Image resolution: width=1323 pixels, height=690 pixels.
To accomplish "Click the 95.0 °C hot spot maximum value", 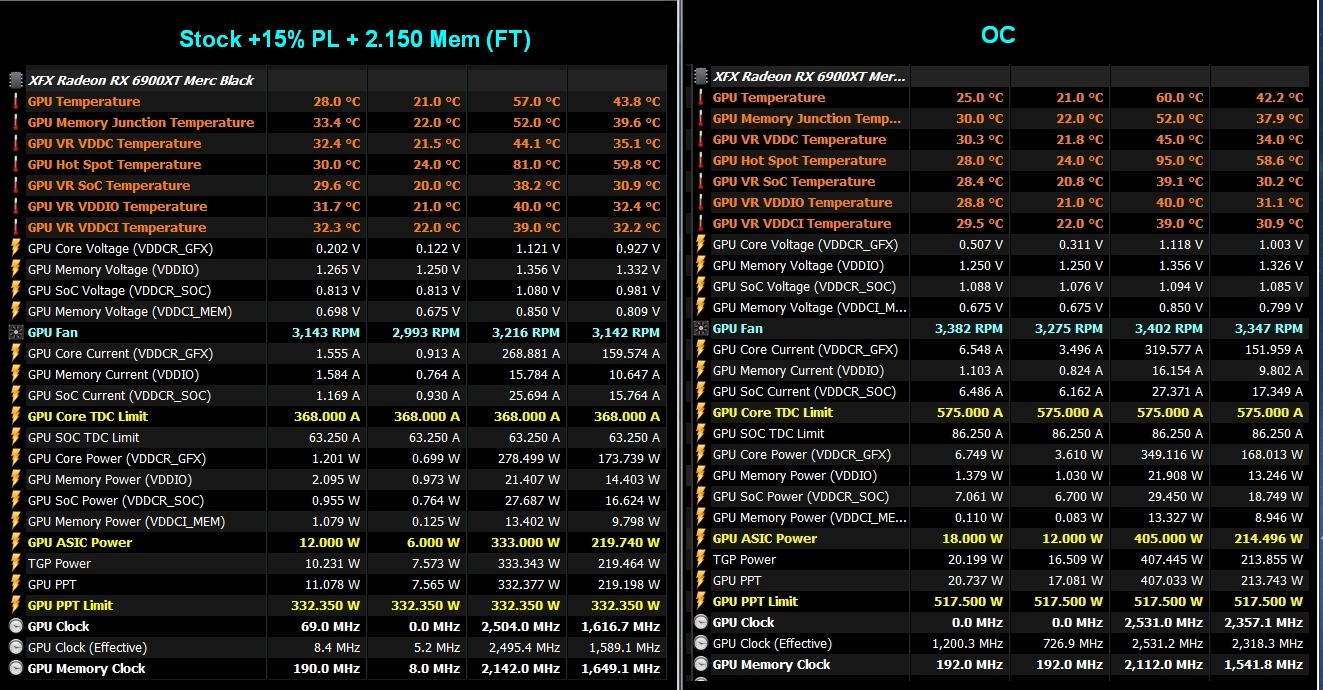I will [x=1179, y=160].
